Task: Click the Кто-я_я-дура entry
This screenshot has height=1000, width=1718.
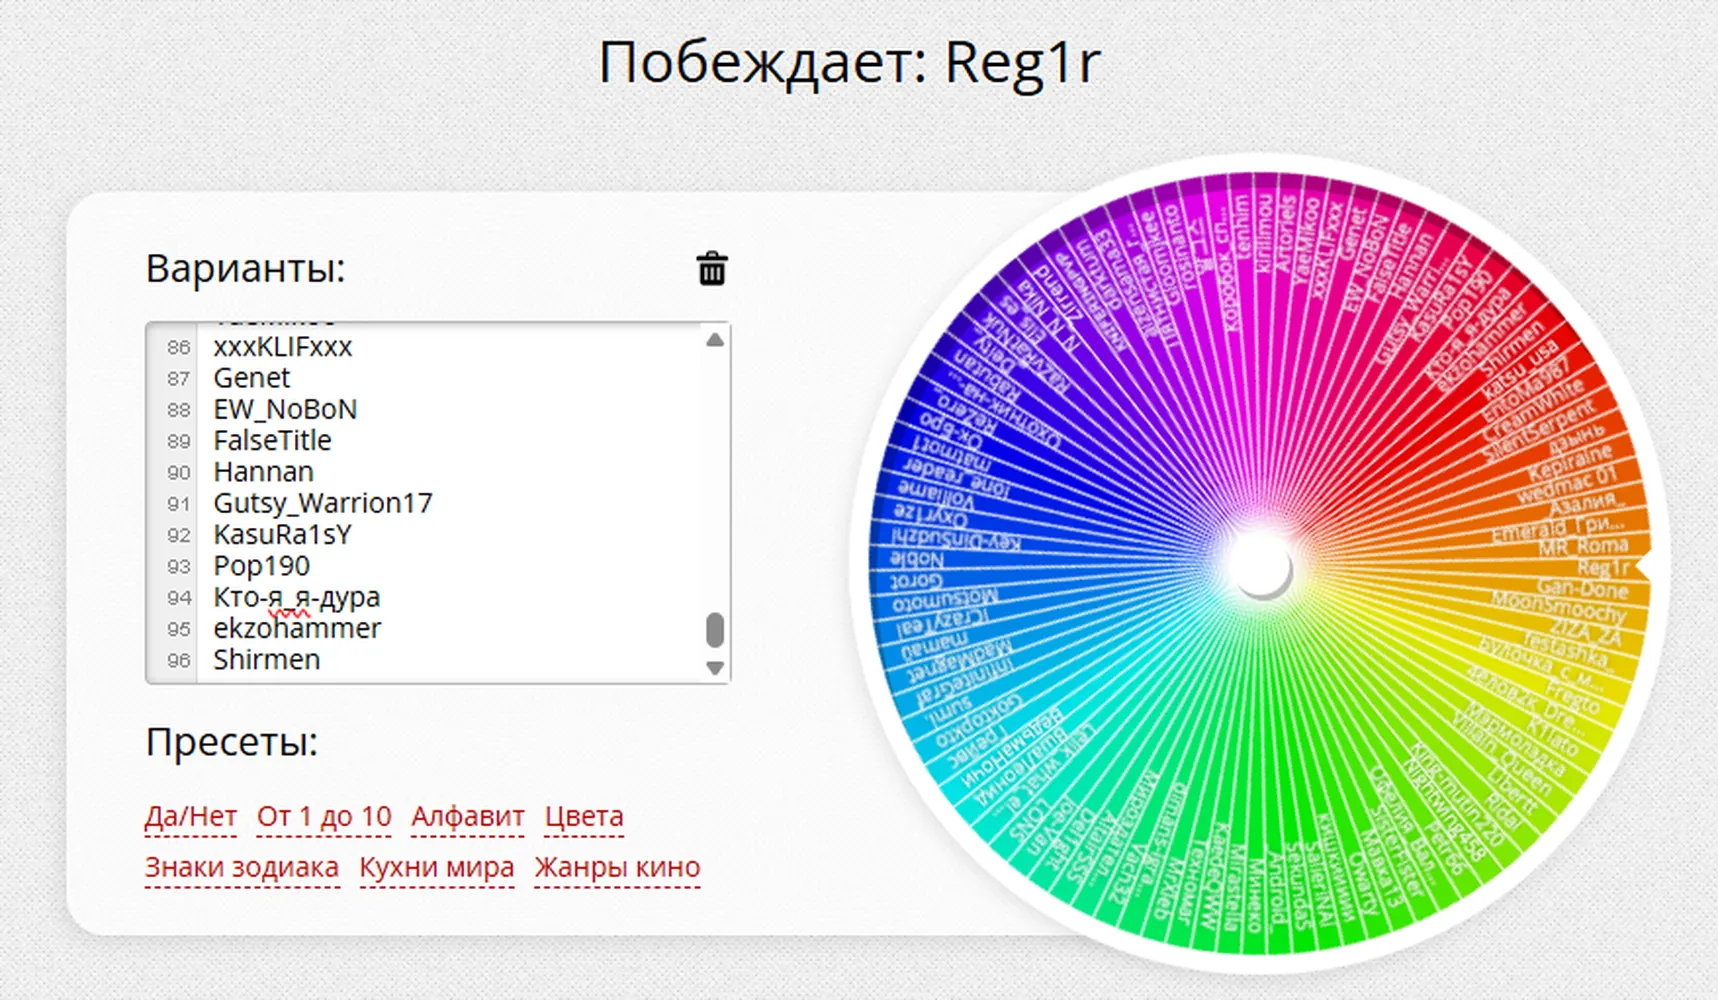Action: click(297, 597)
